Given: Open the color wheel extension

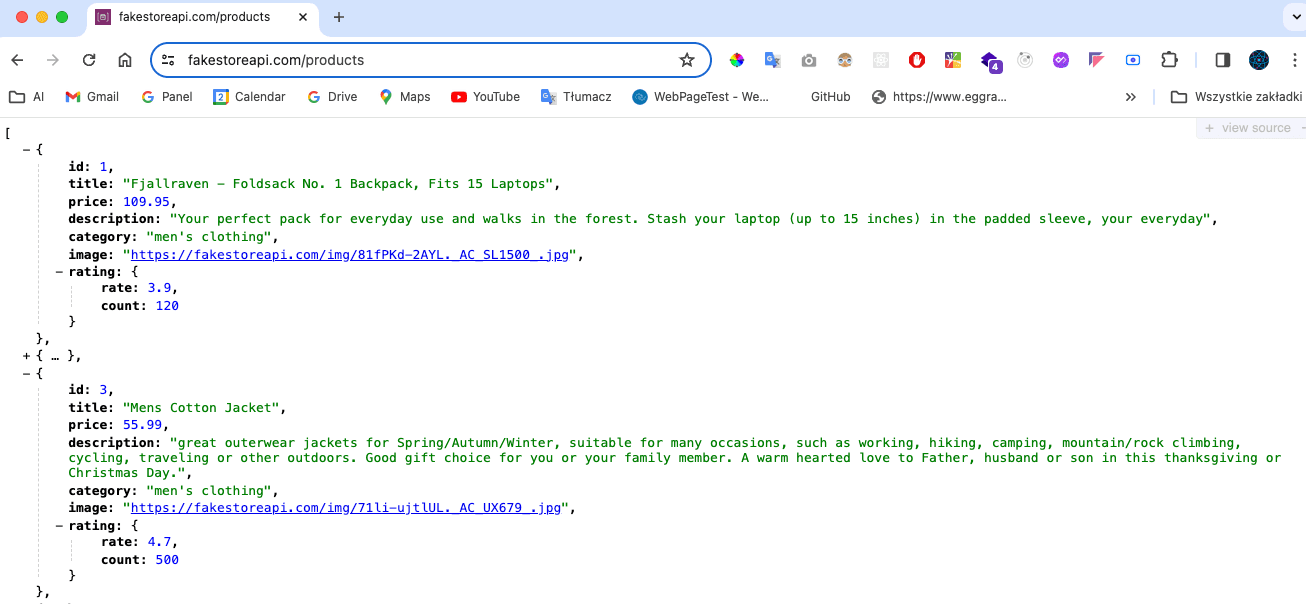Looking at the screenshot, I should (737, 60).
